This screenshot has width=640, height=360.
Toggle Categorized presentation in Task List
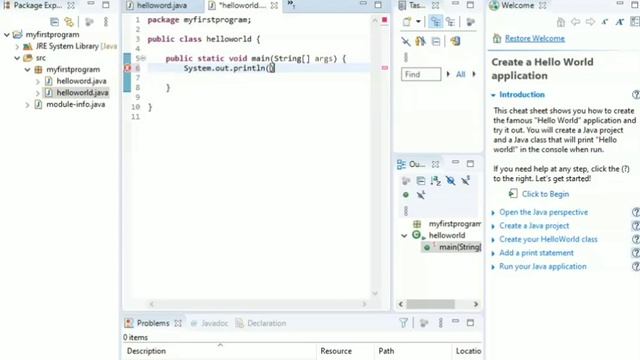point(436,22)
